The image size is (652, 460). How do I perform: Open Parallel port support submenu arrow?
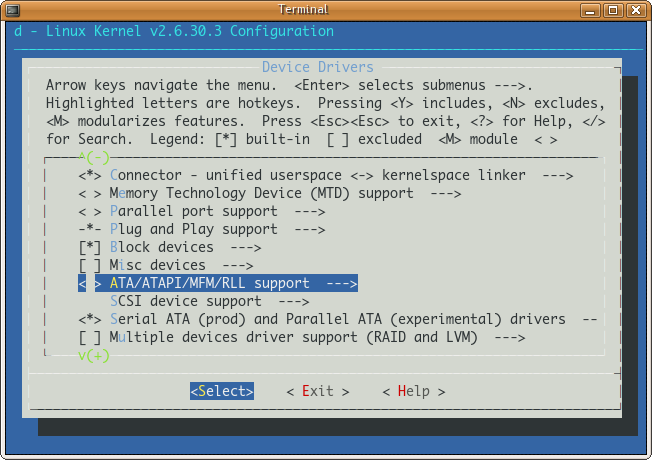(x=310, y=212)
